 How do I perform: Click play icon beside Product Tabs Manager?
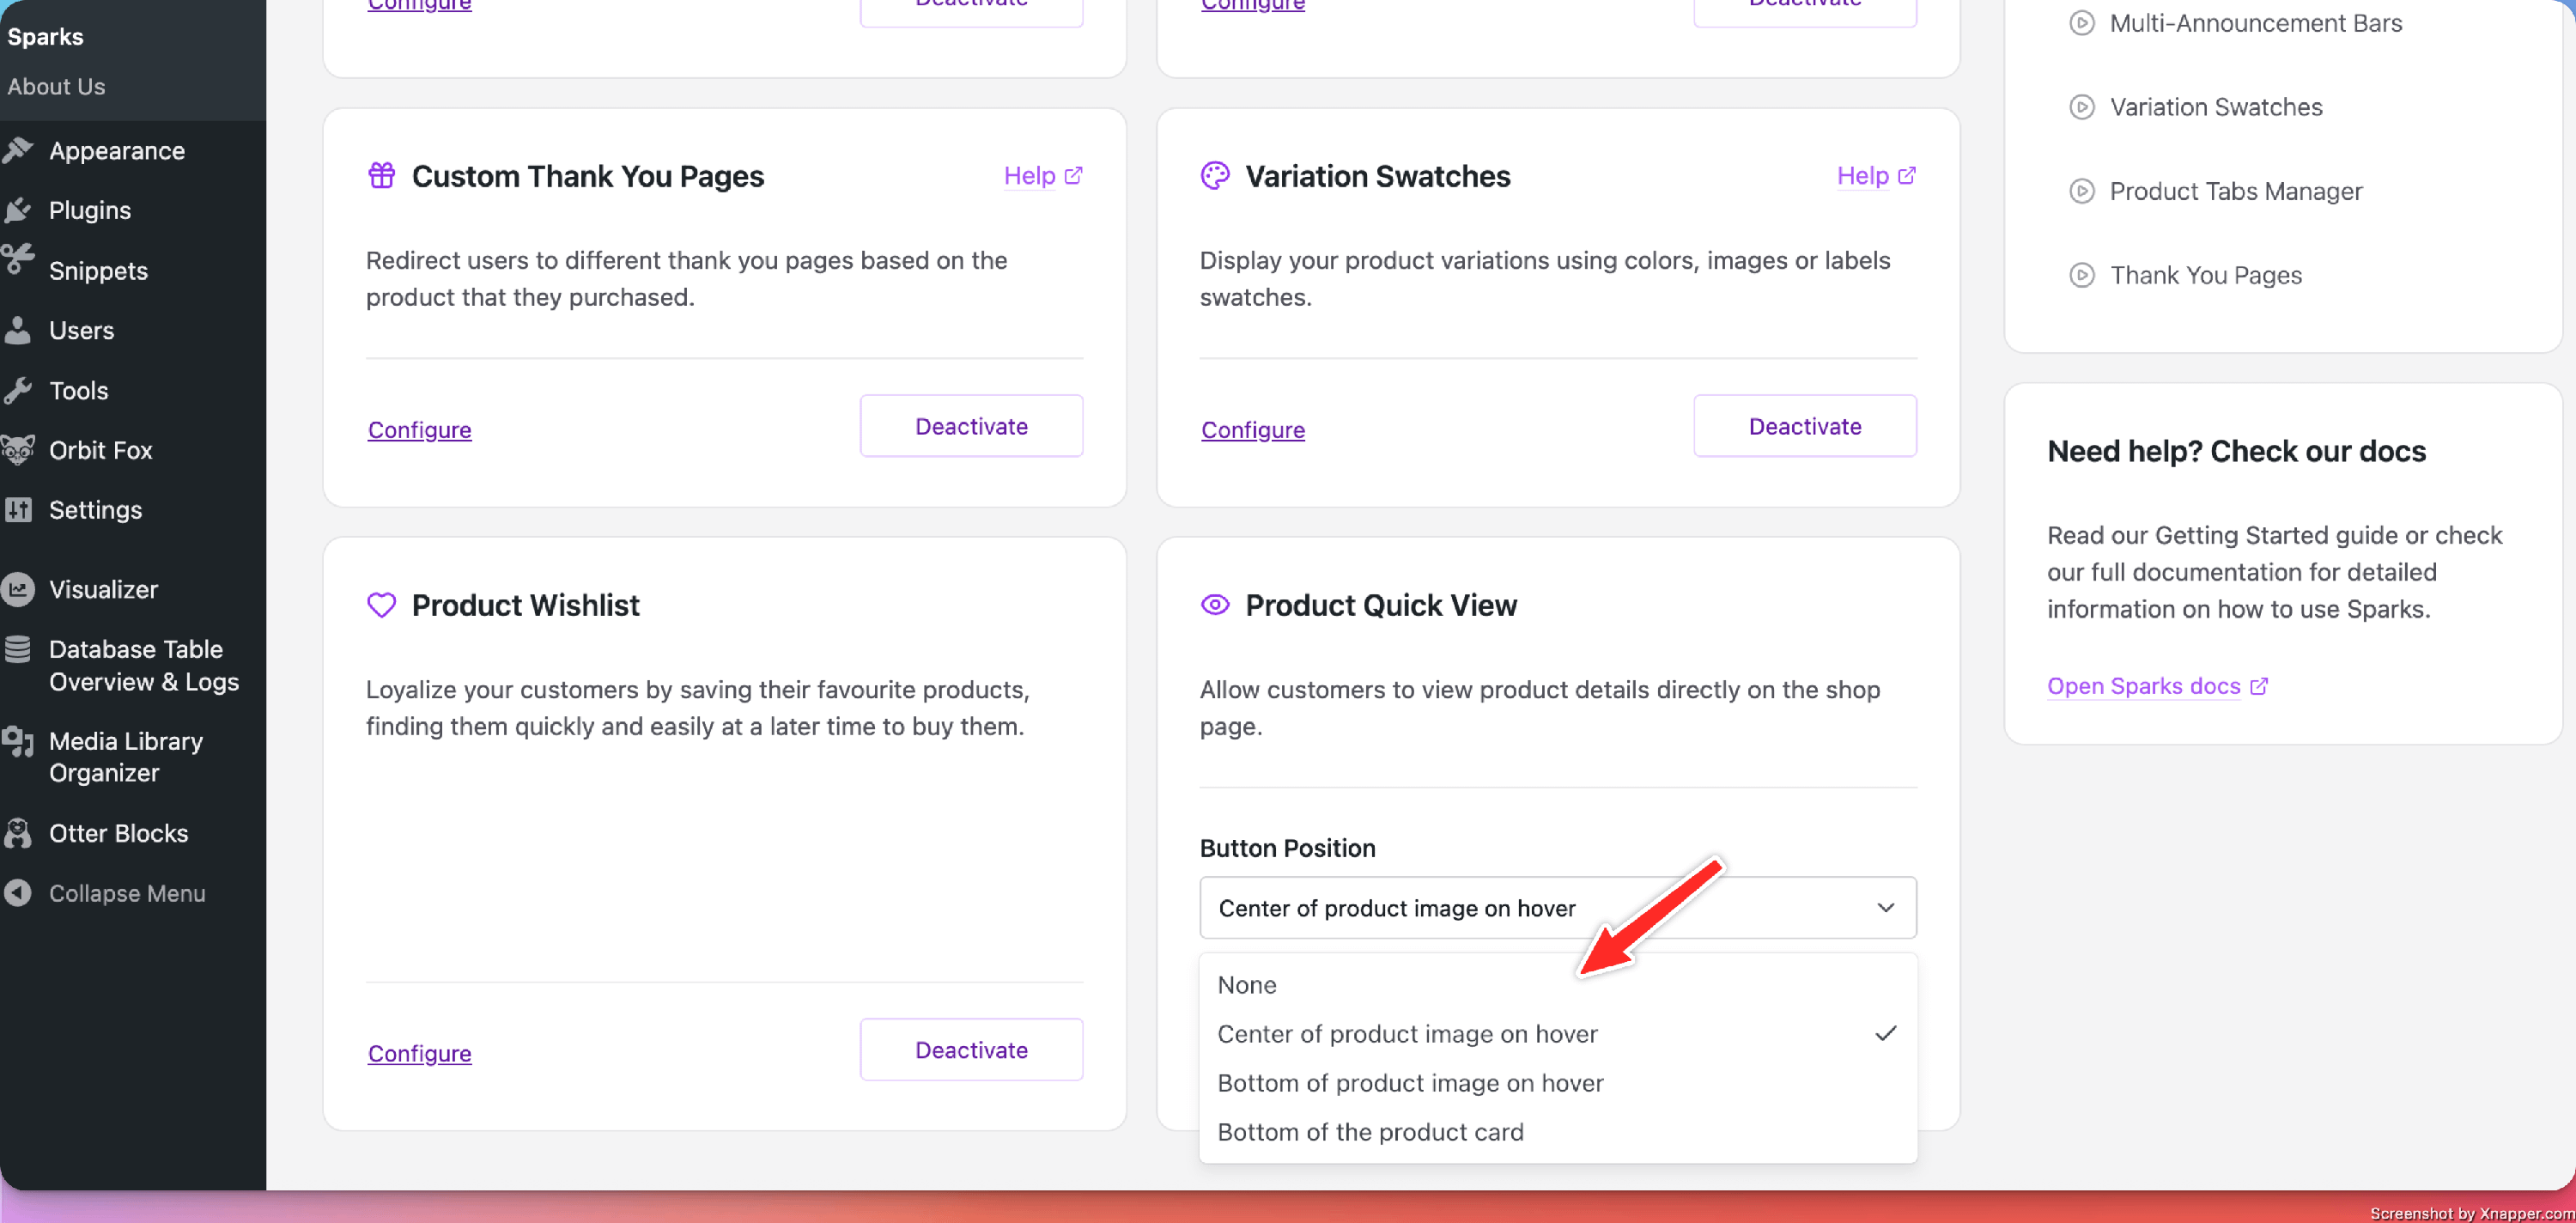coord(2081,191)
